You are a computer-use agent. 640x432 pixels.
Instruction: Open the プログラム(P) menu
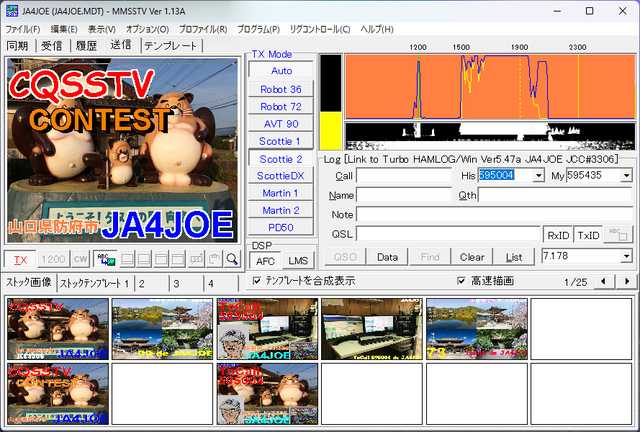pyautogui.click(x=258, y=29)
